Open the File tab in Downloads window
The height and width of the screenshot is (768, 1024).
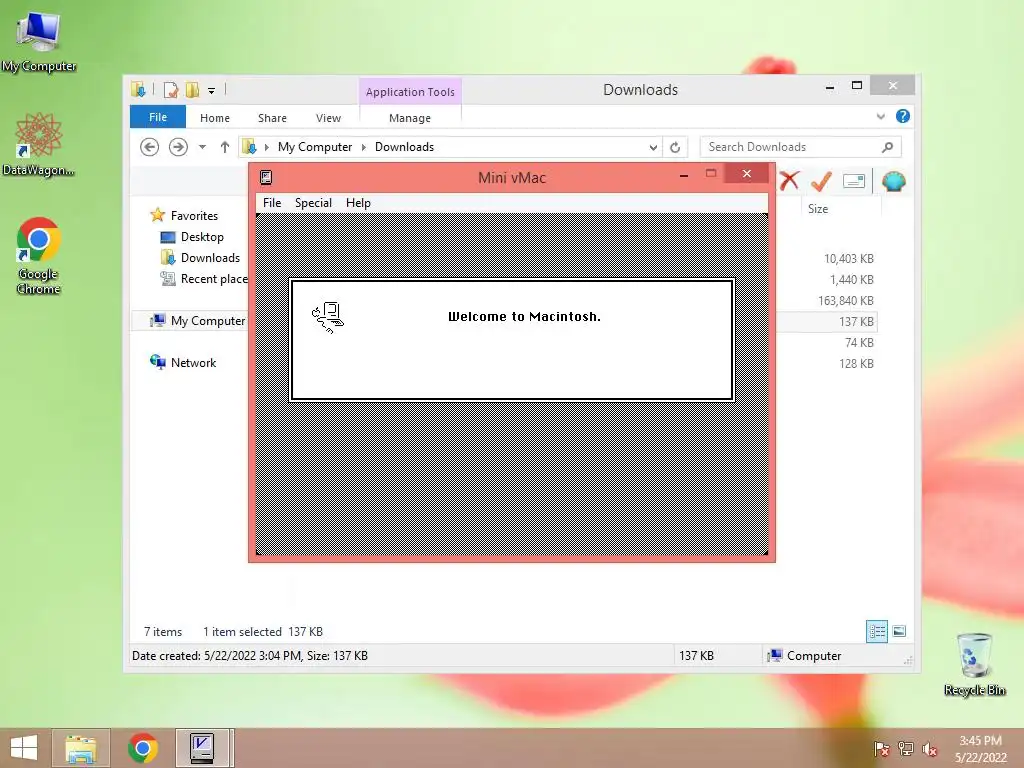click(158, 118)
